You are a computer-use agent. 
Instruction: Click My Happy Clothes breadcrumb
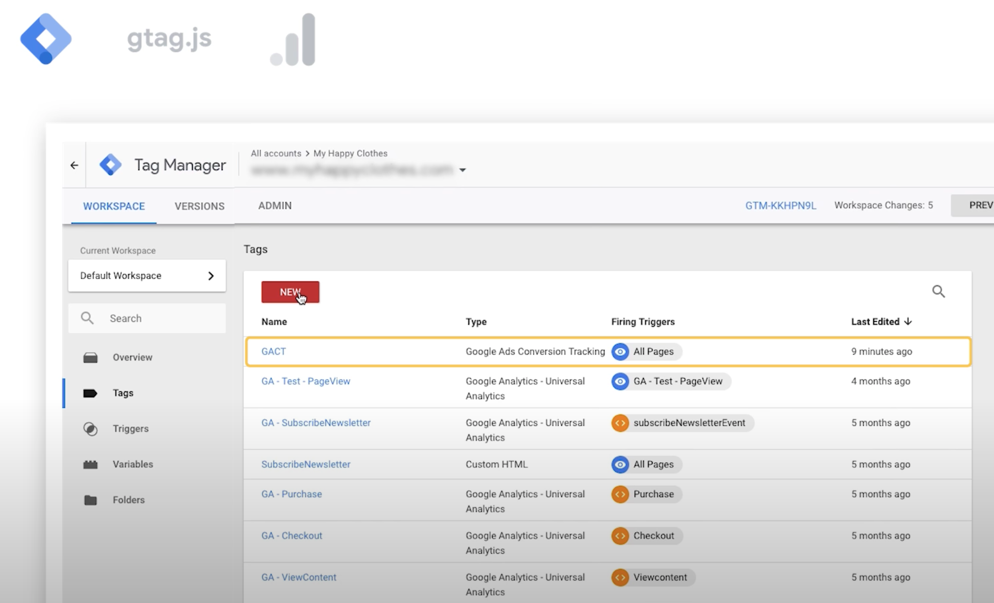[350, 153]
